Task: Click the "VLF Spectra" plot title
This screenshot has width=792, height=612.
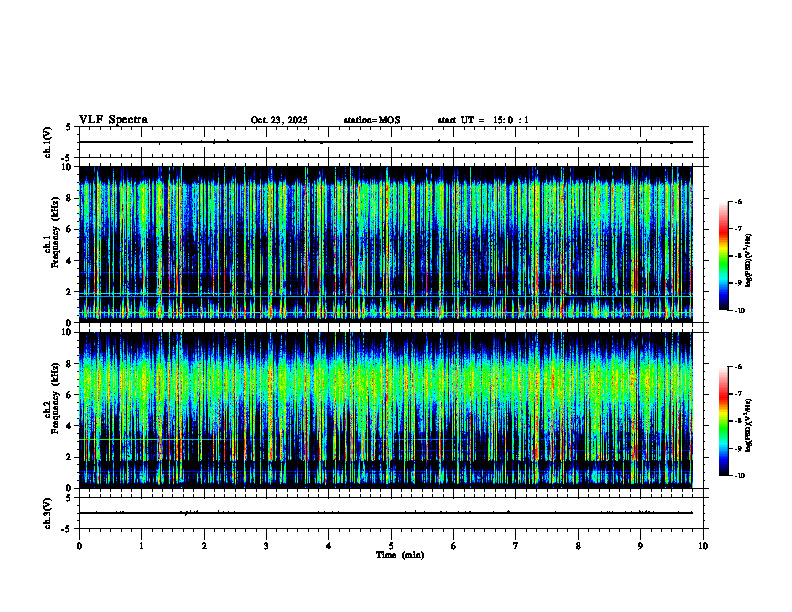Action: pos(113,120)
